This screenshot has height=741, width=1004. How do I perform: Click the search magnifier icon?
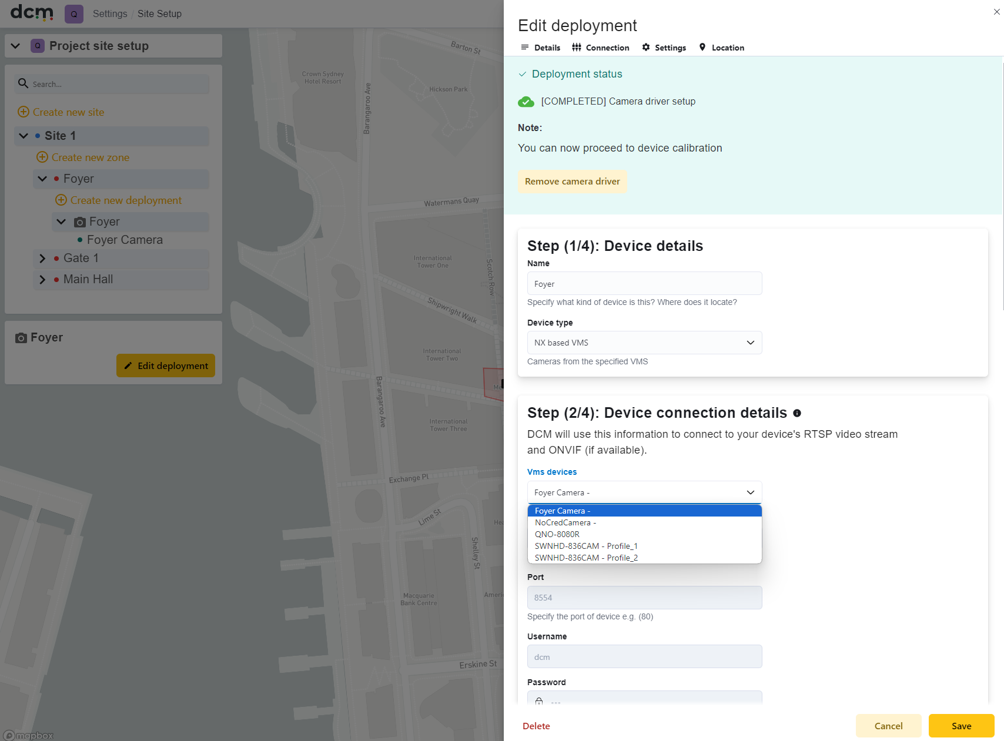pyautogui.click(x=23, y=83)
